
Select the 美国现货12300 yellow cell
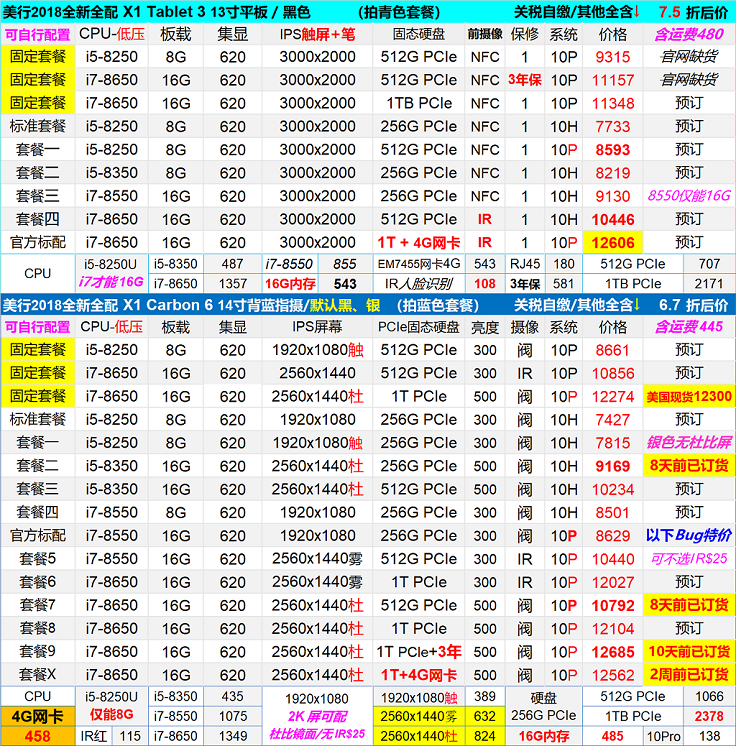click(689, 397)
